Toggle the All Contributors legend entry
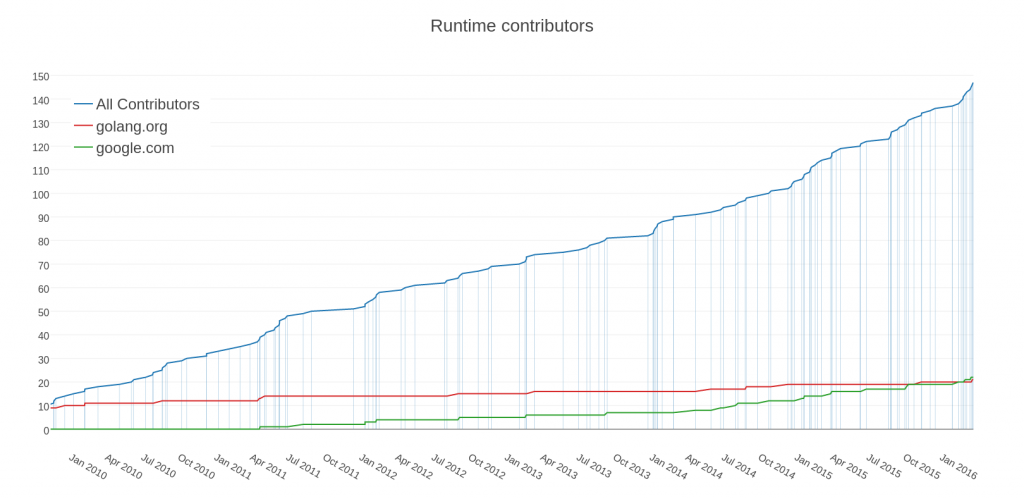This screenshot has width=1024, height=499. click(x=136, y=105)
